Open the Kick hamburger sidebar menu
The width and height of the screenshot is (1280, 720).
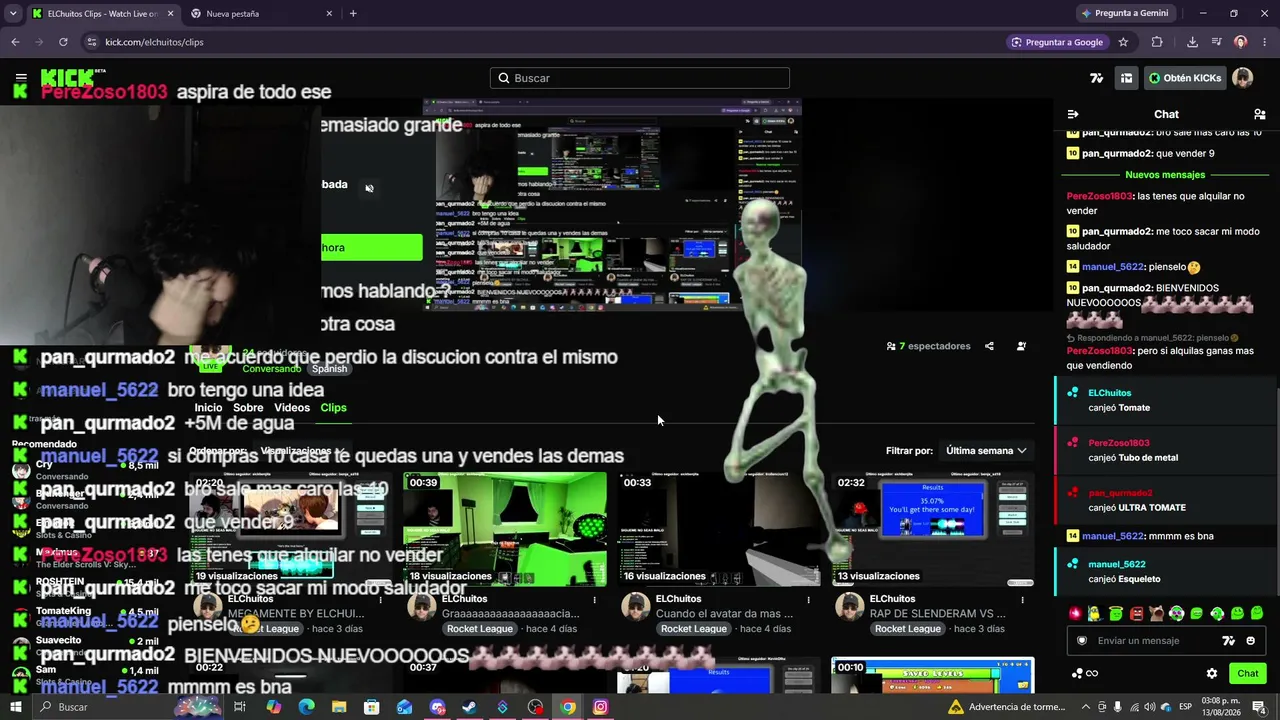[21, 78]
